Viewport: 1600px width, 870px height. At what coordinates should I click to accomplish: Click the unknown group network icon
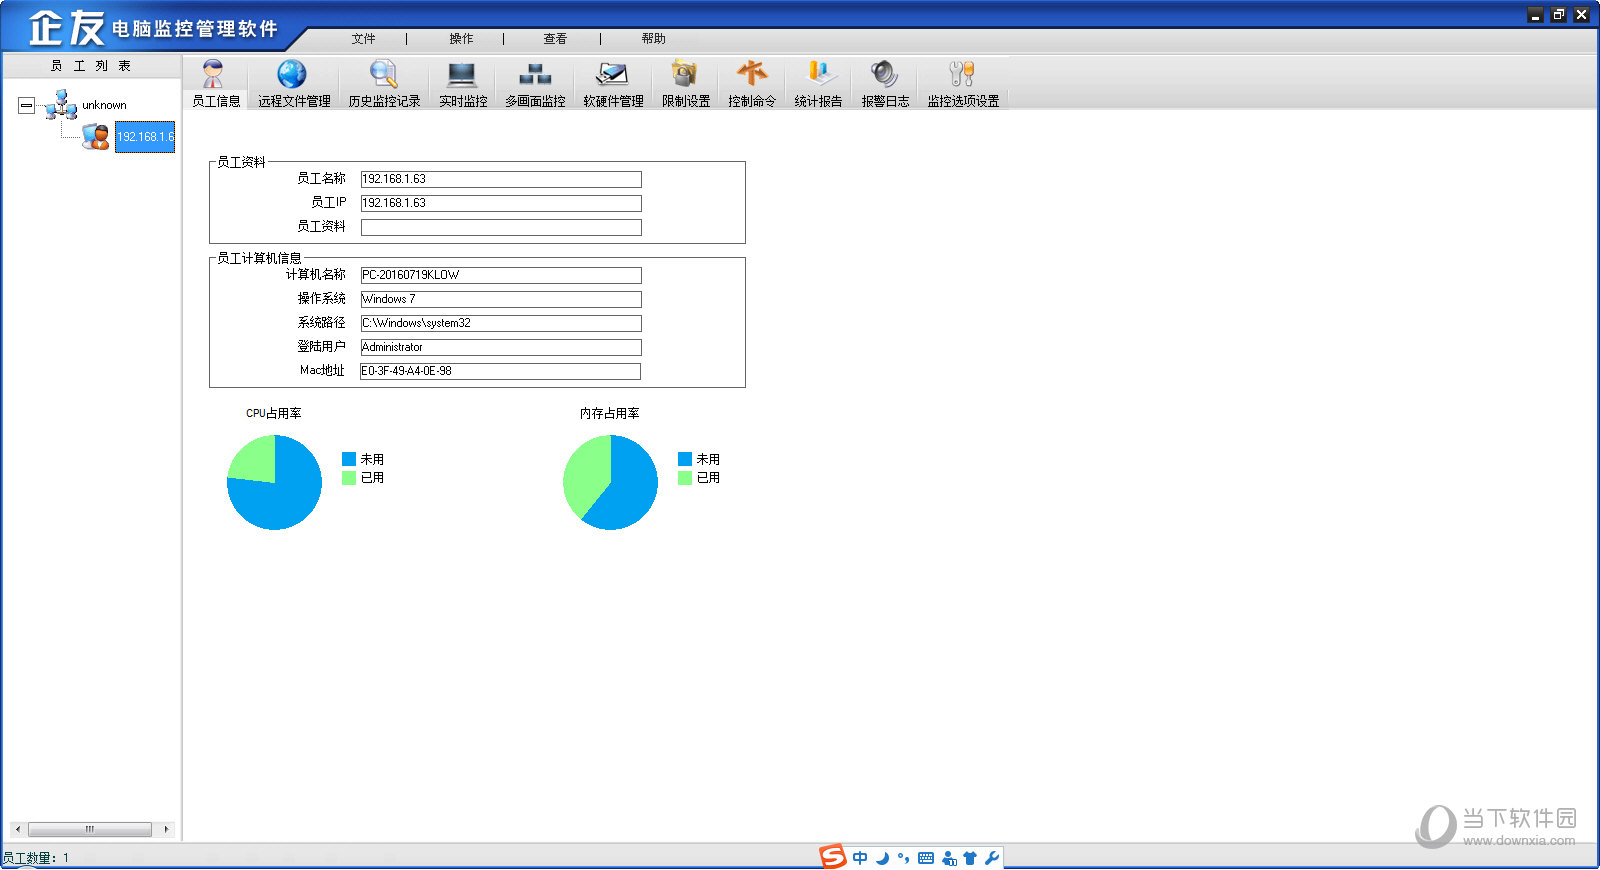(x=61, y=104)
